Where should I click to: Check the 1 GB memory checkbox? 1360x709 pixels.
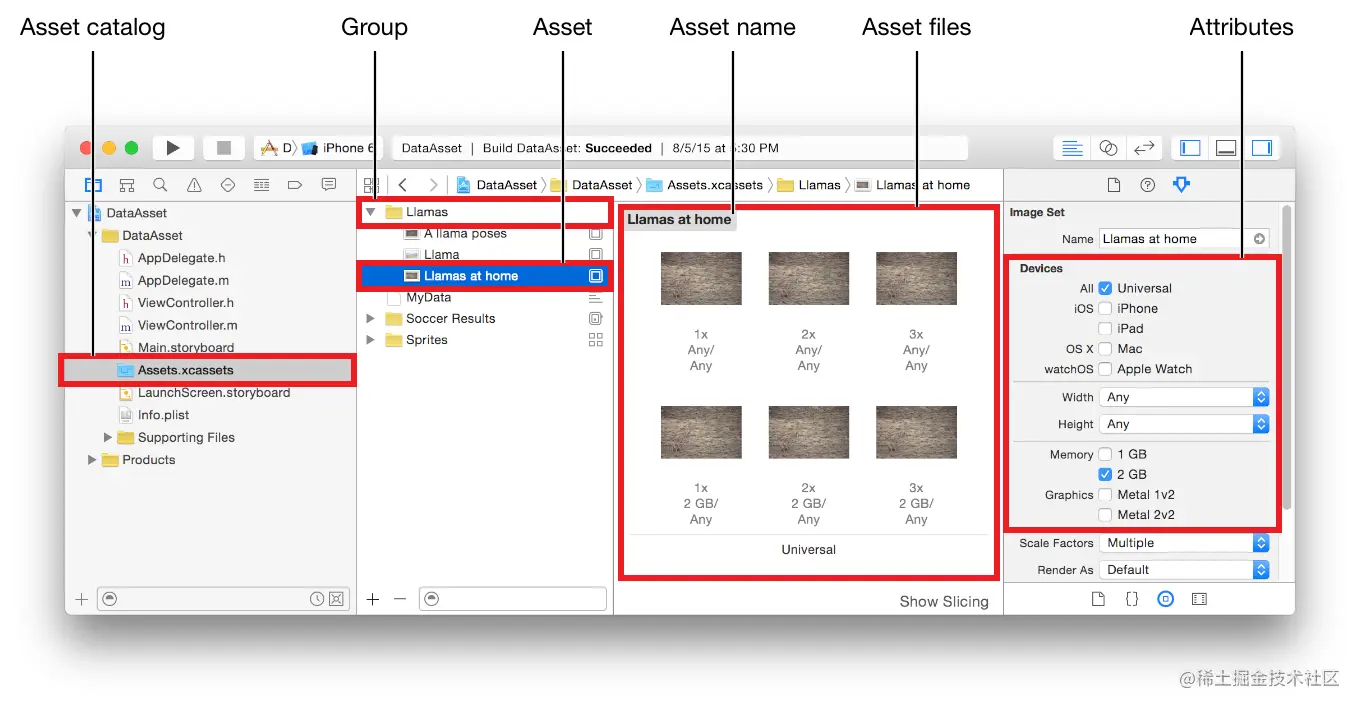point(1105,454)
